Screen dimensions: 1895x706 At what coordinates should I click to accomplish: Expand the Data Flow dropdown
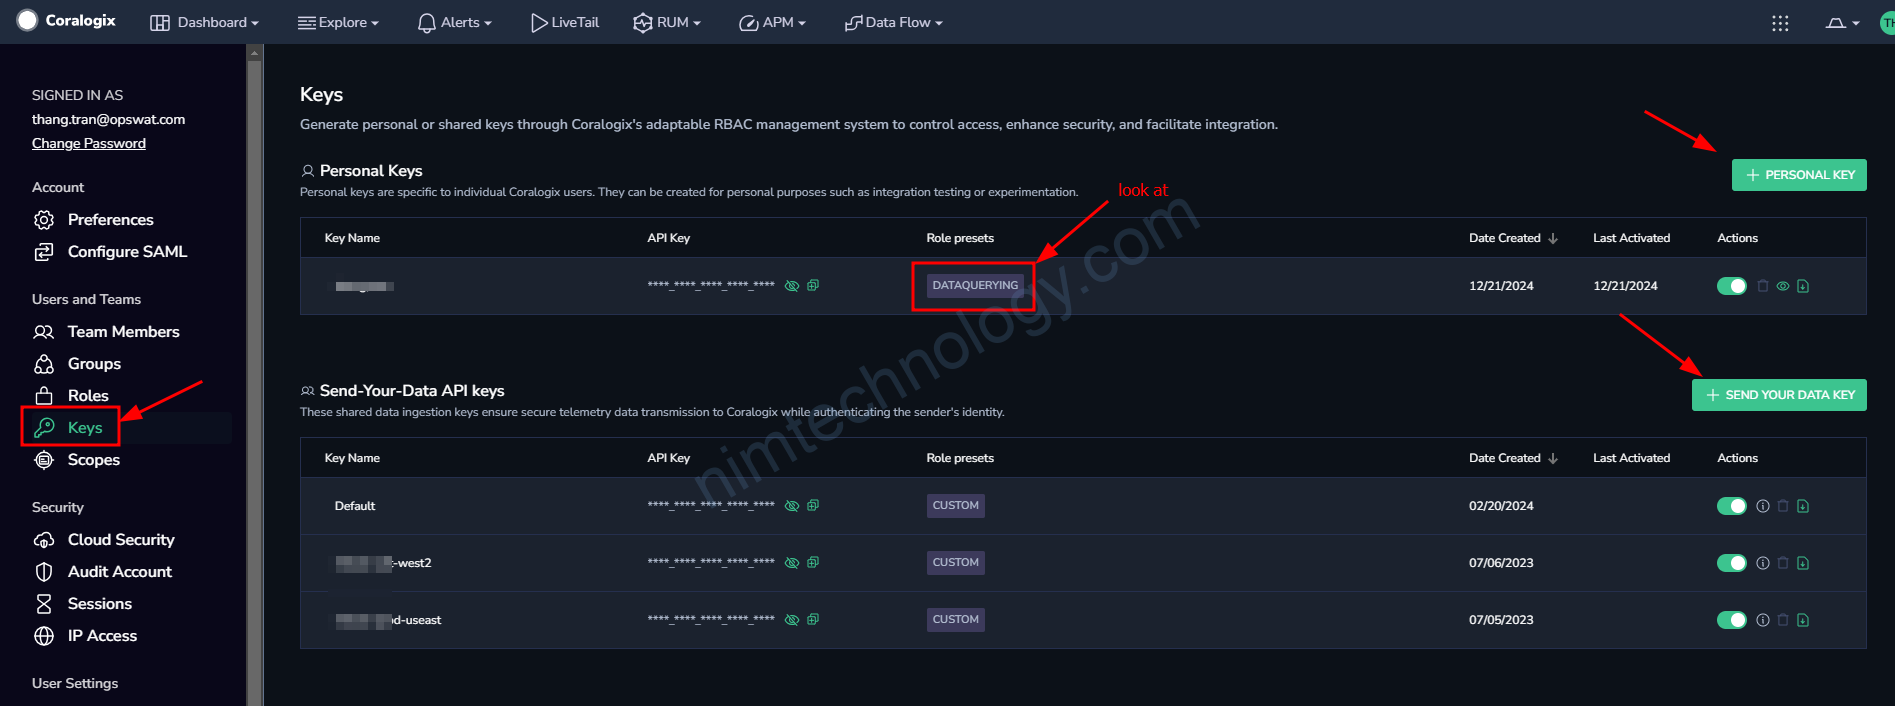[x=894, y=23]
